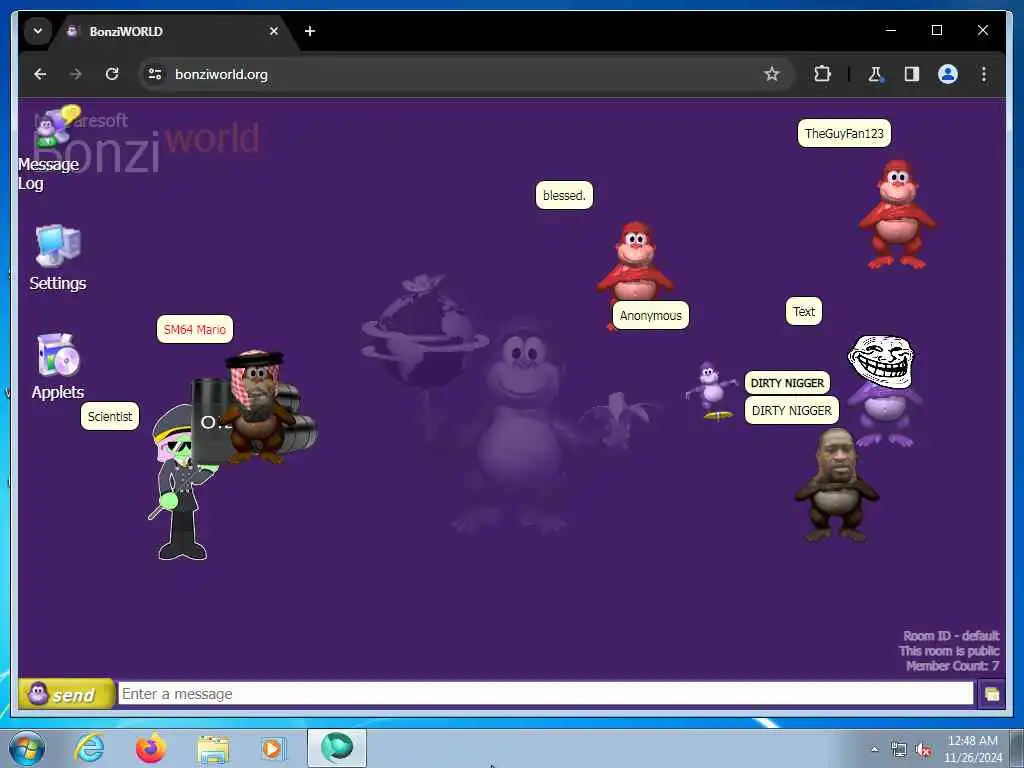Toggle the browser side panel
The height and width of the screenshot is (768, 1024).
tap(912, 74)
